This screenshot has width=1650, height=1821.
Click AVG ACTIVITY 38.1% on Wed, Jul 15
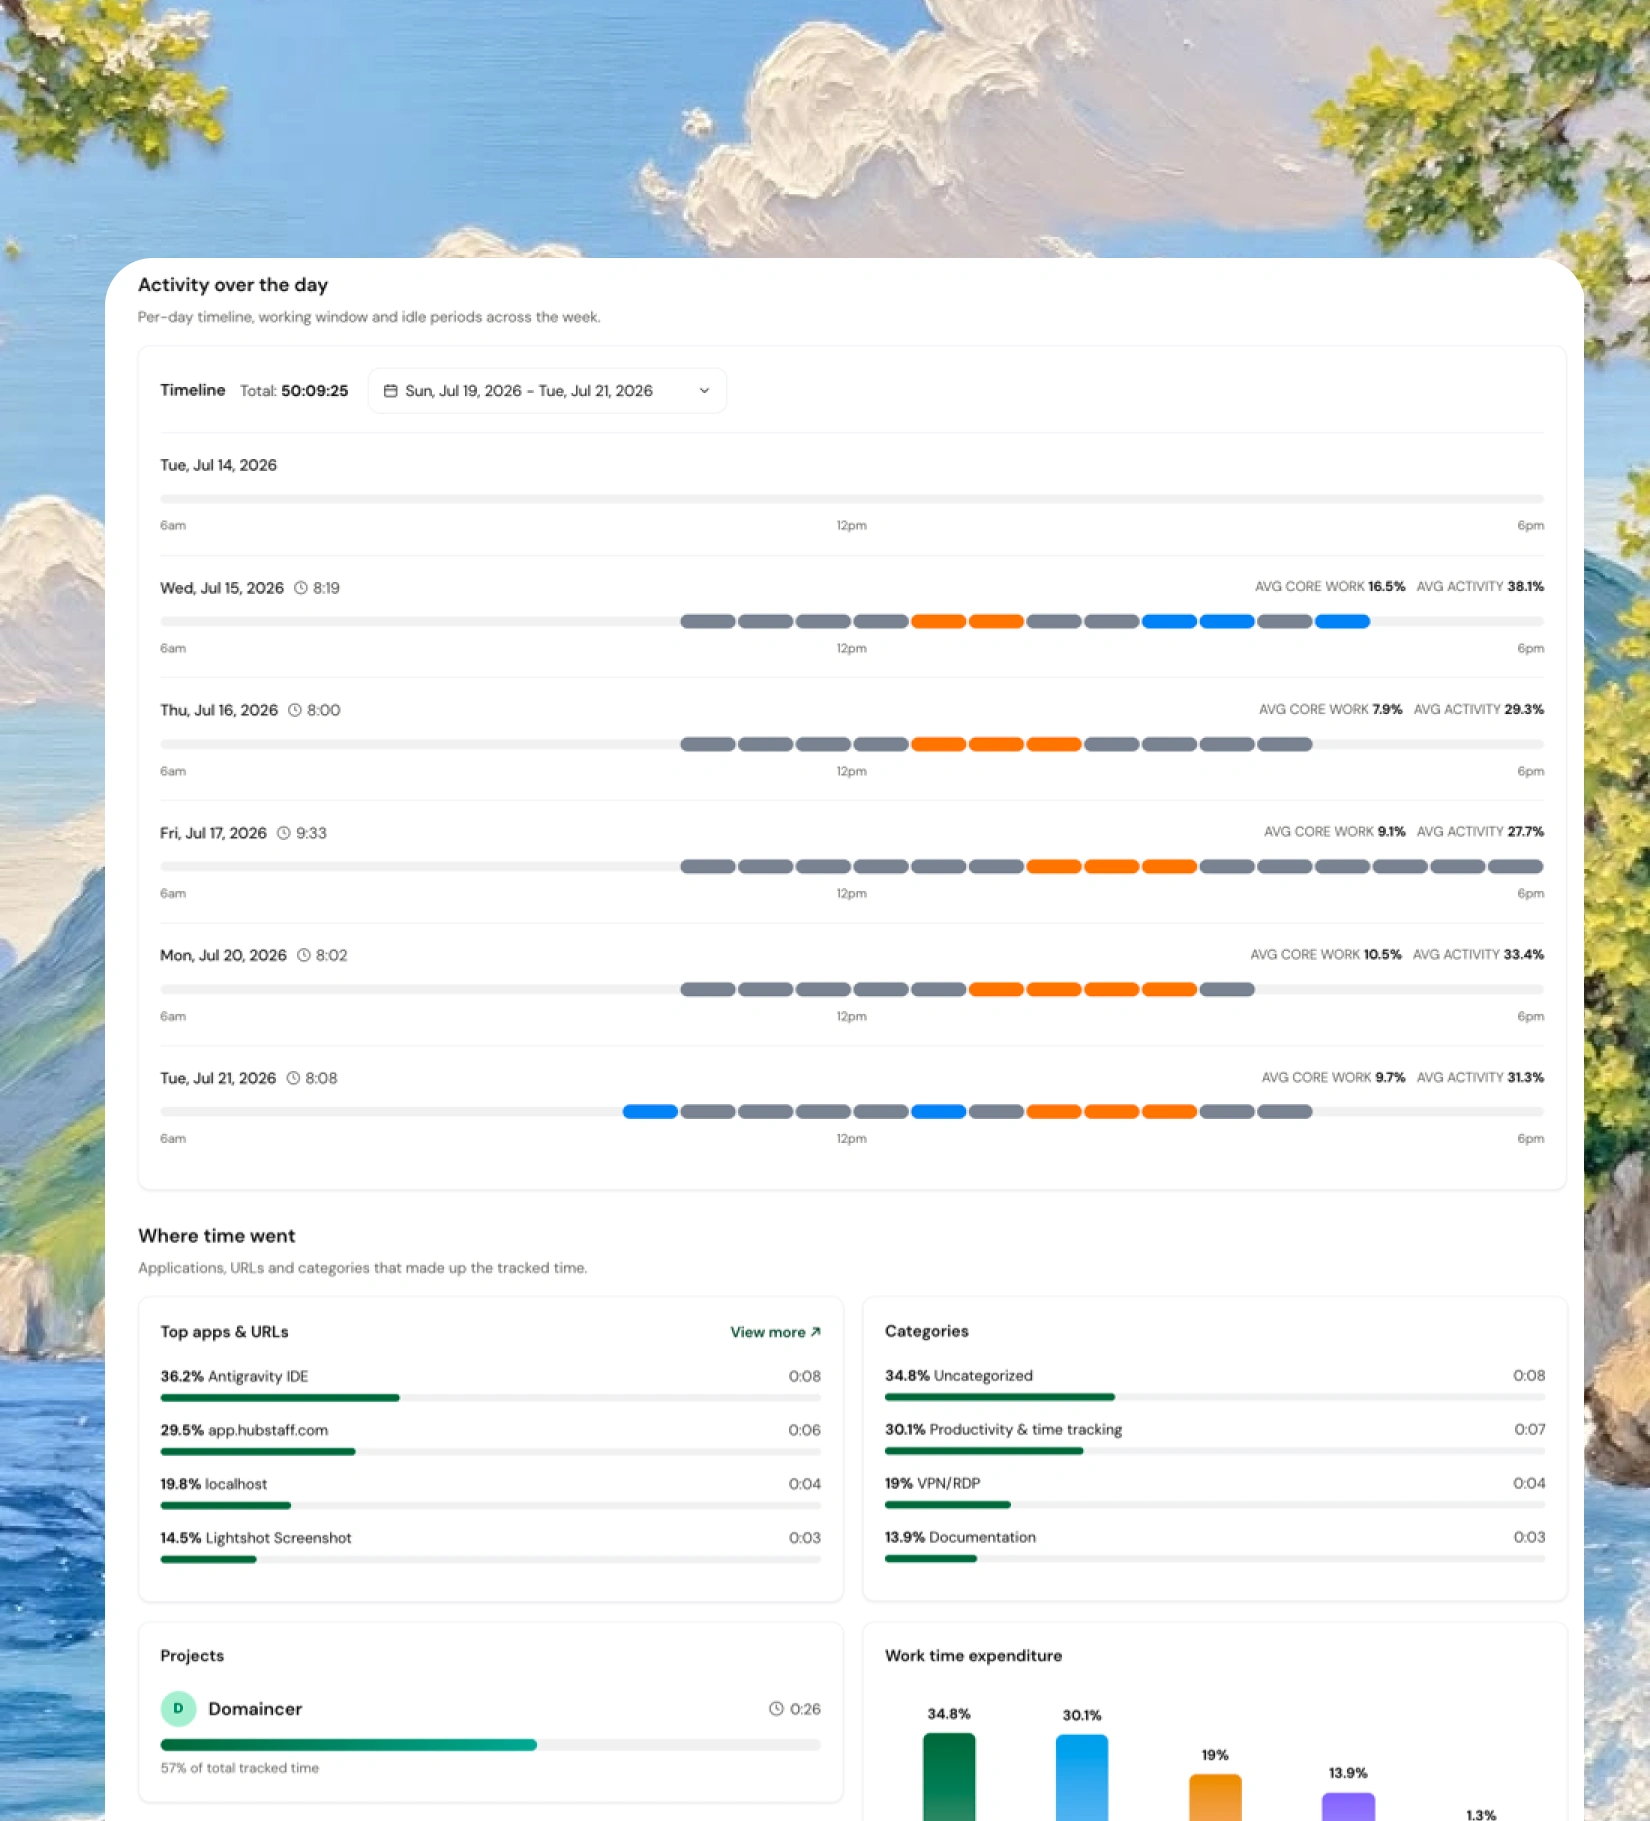1480,587
